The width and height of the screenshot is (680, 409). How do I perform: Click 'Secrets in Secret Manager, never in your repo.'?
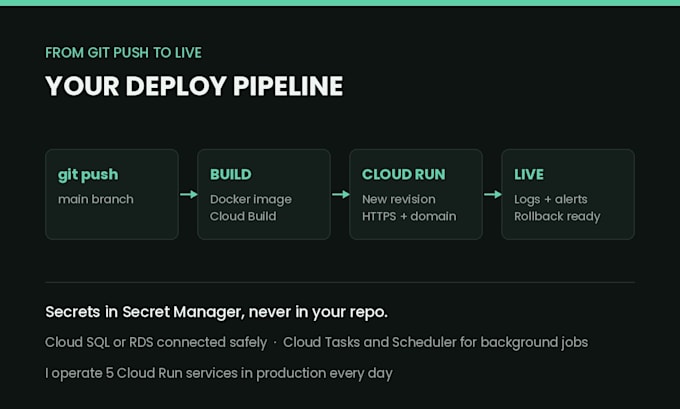click(x=216, y=312)
